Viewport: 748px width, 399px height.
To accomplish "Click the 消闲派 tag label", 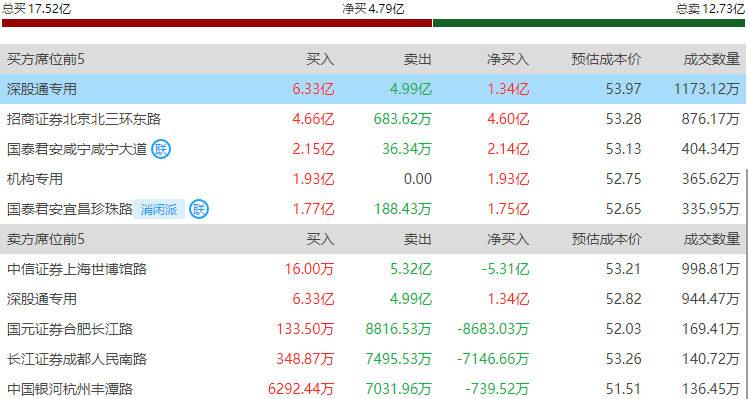I will [x=159, y=209].
